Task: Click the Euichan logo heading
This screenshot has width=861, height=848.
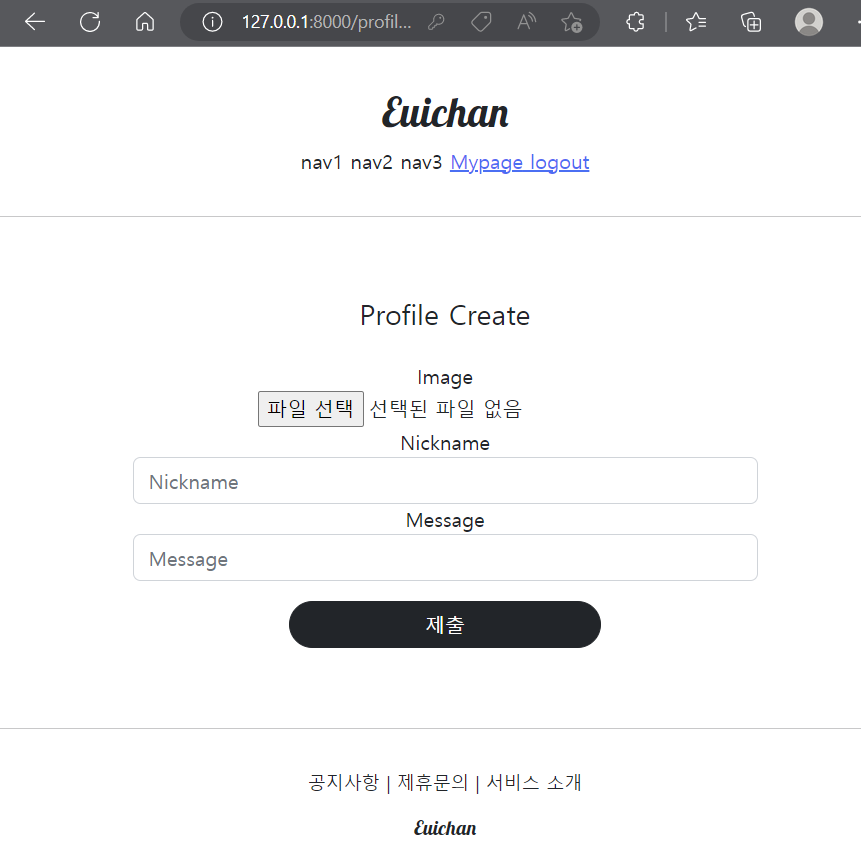Action: (444, 113)
